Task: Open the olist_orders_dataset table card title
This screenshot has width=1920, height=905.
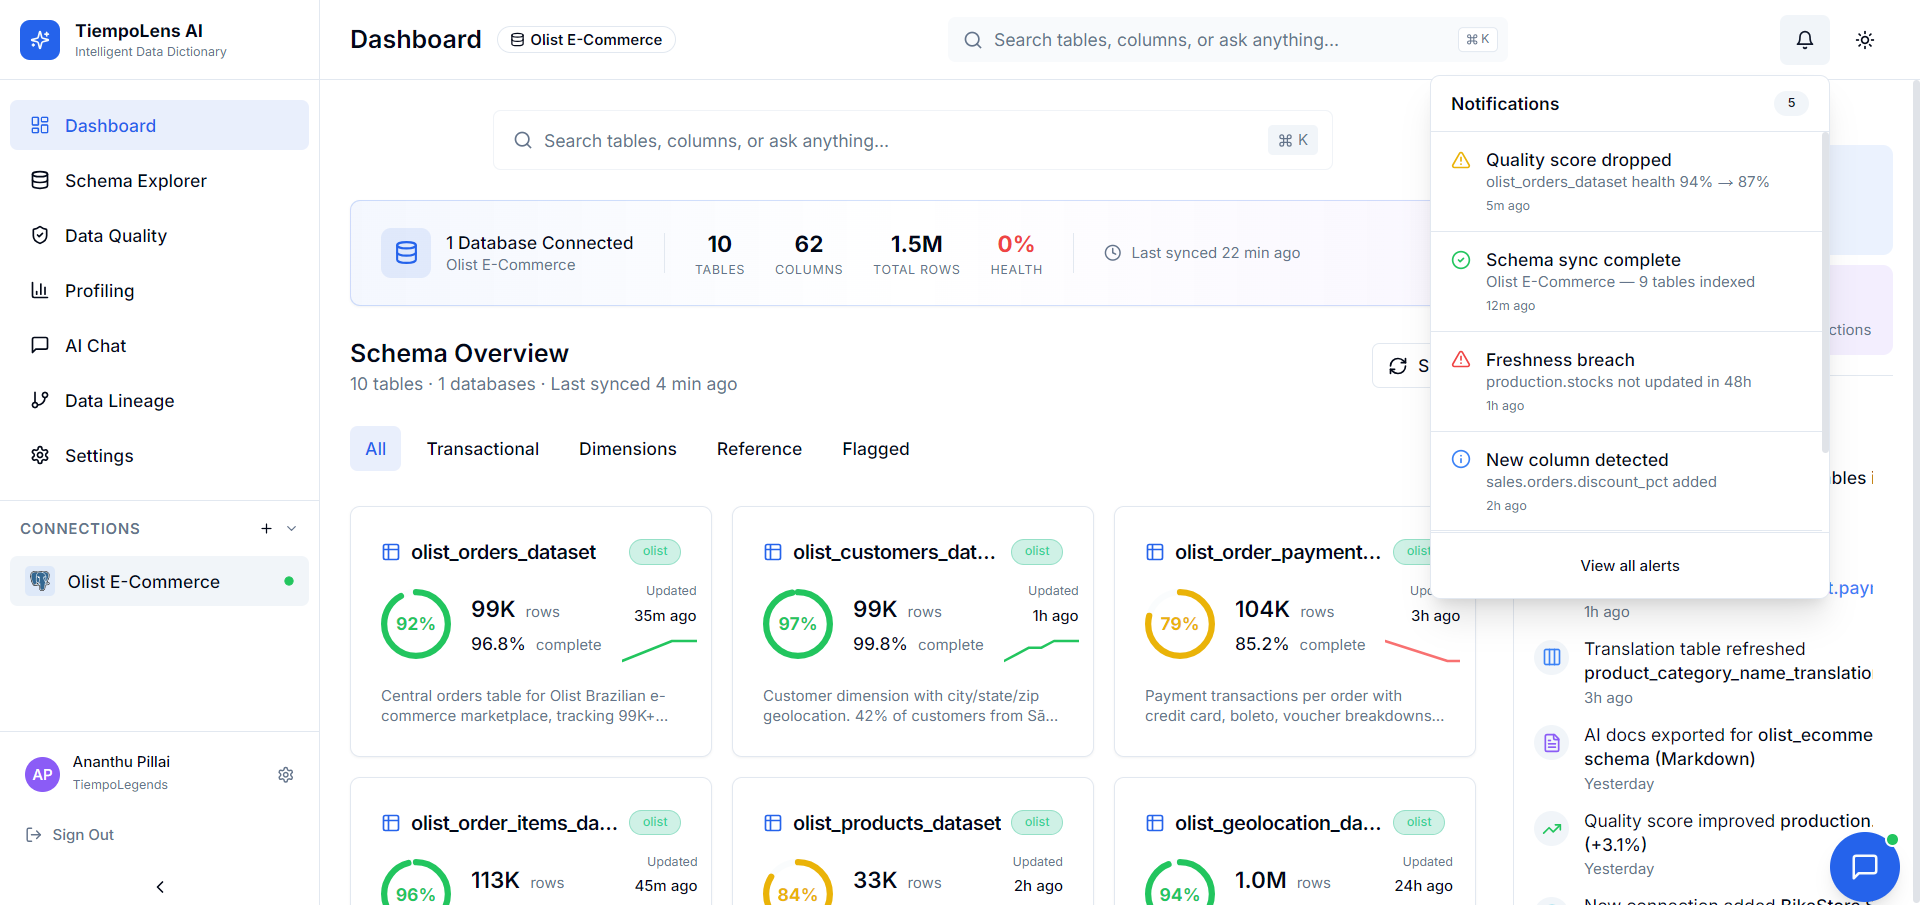Action: 503,552
